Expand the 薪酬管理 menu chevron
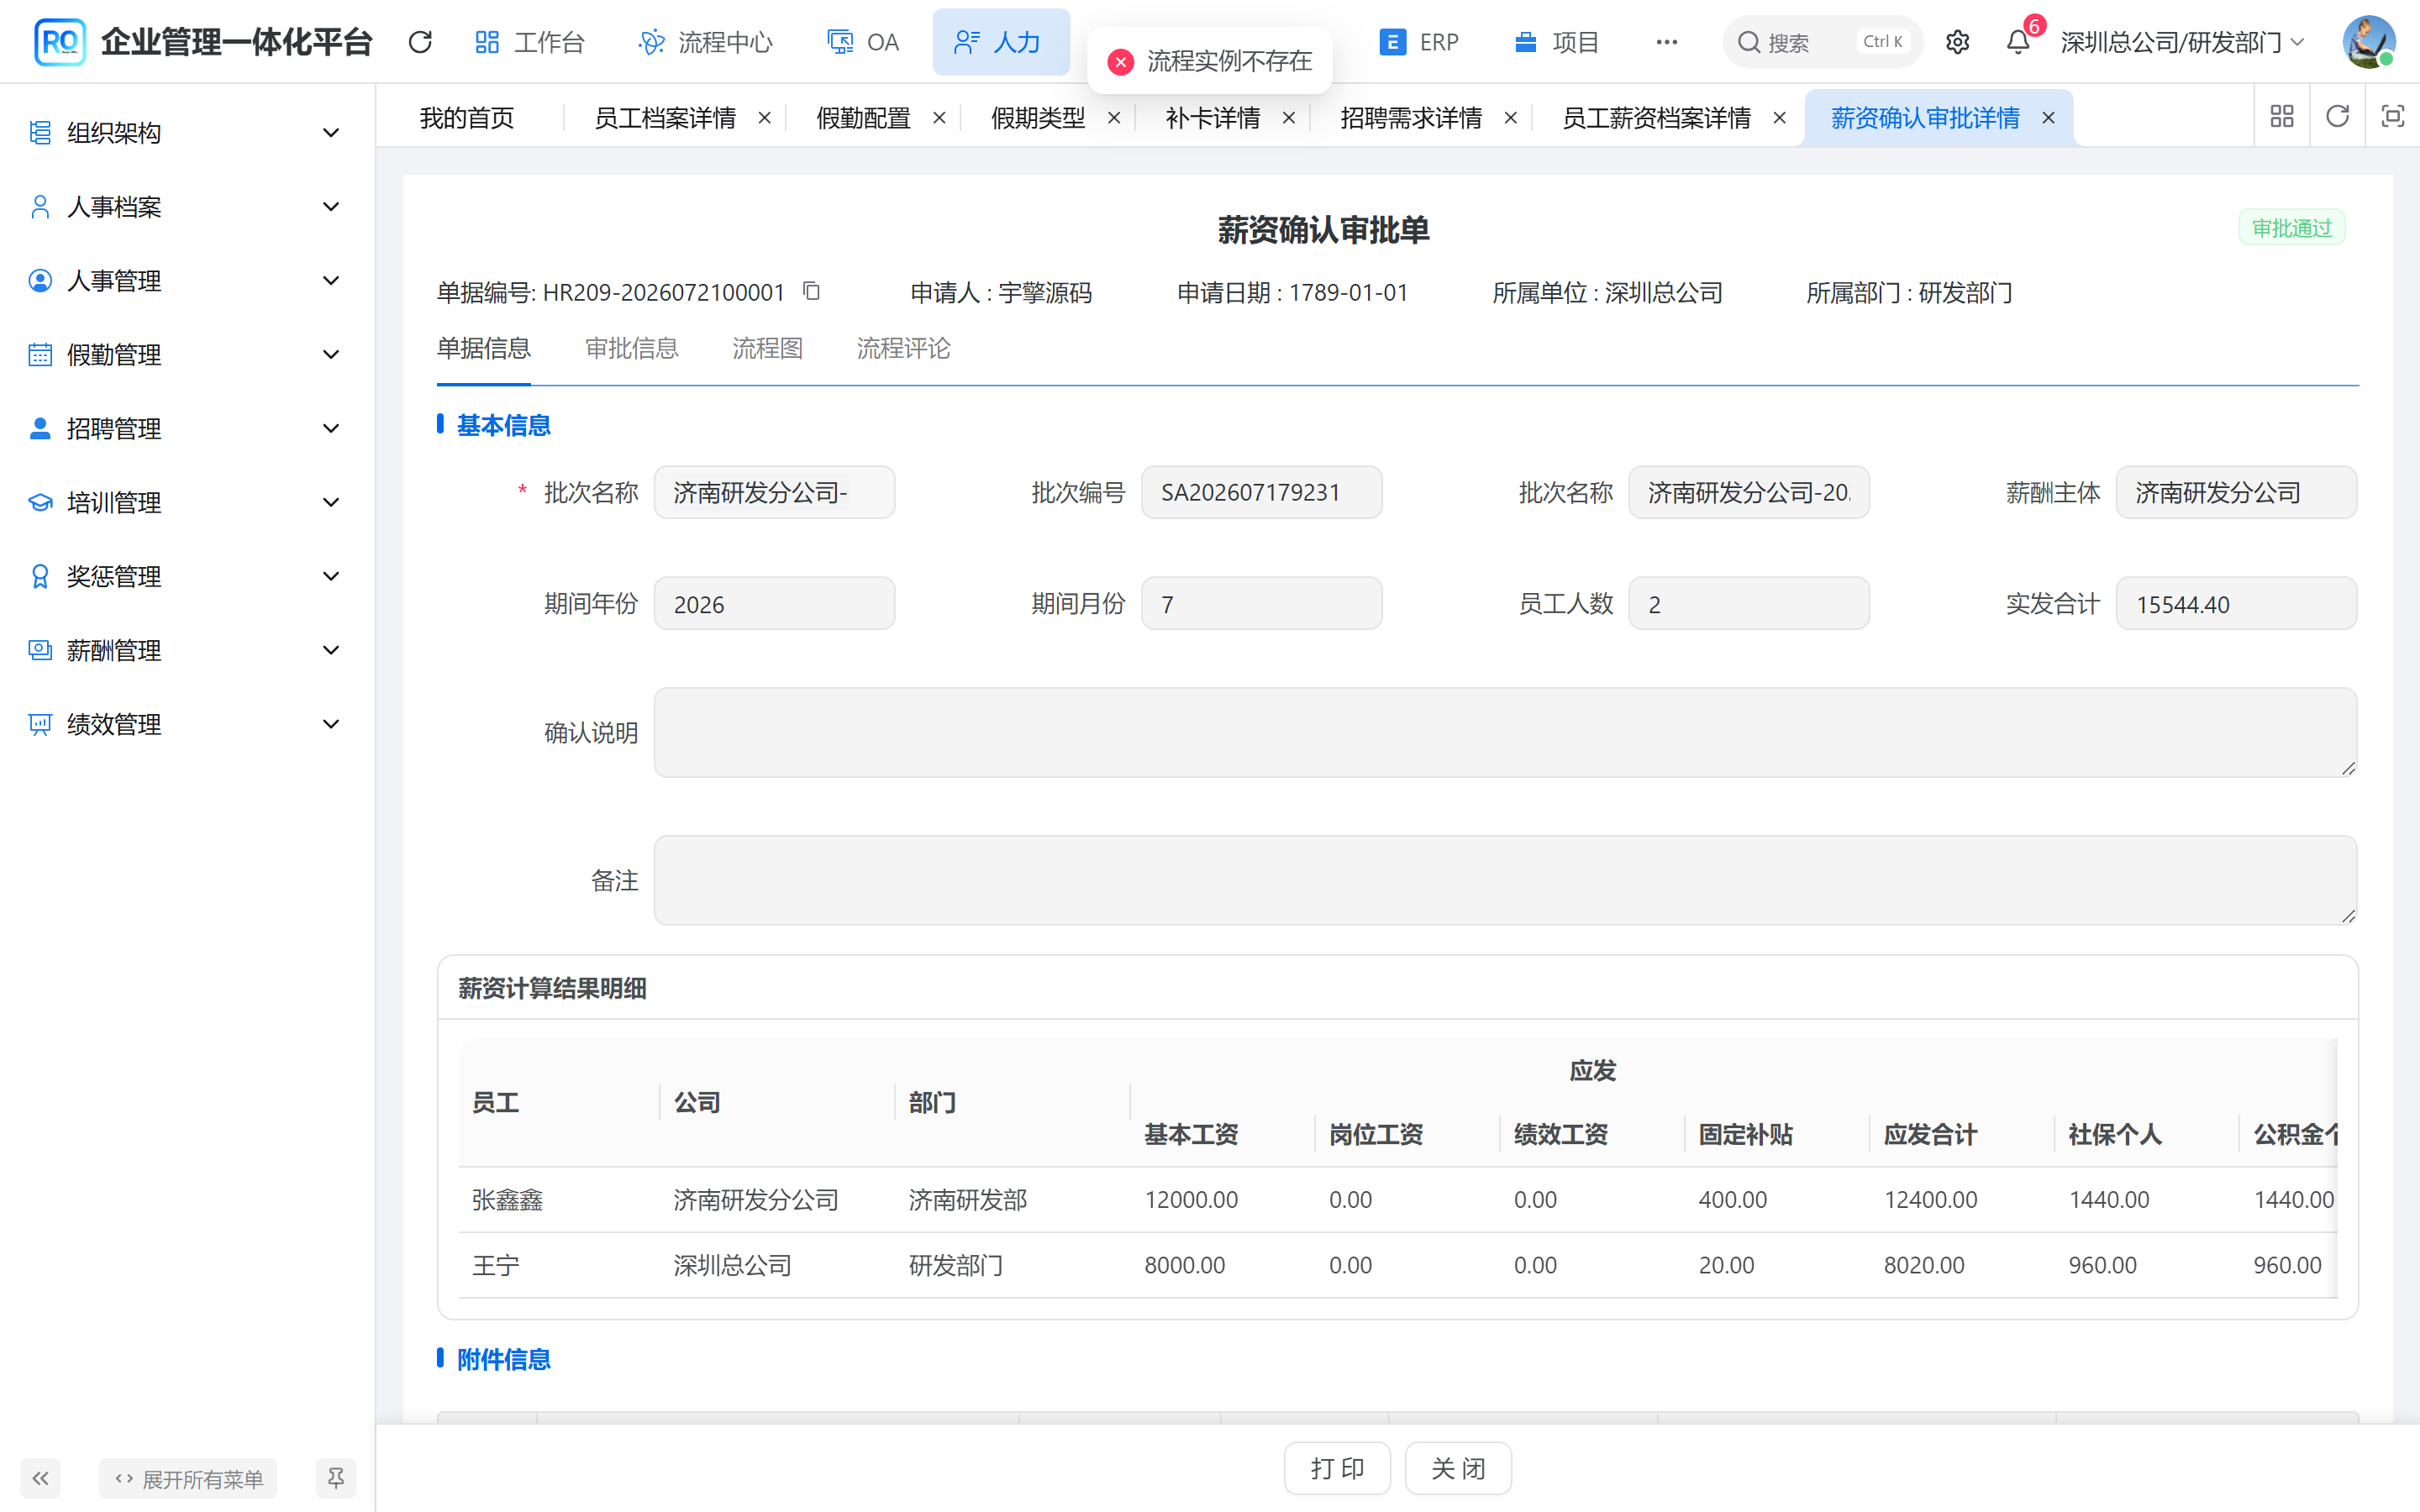Viewport: 2420px width, 1512px height. (331, 651)
